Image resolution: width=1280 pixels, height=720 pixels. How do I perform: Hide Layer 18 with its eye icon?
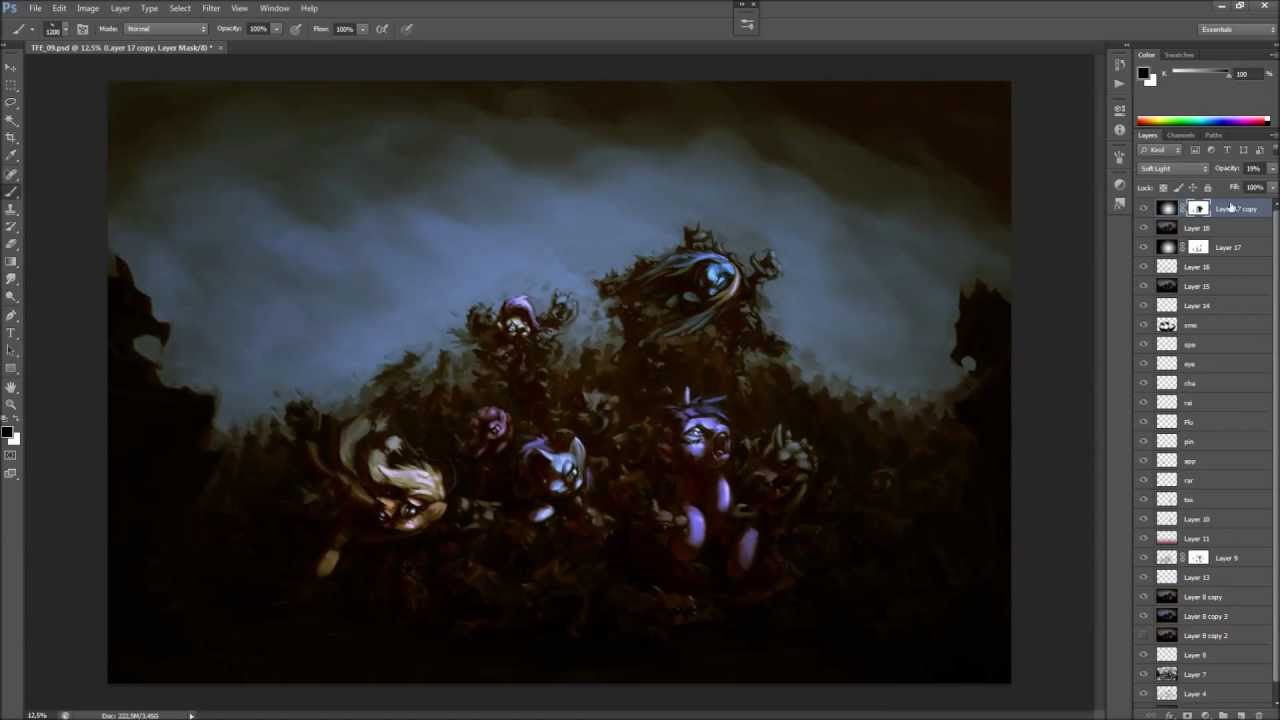point(1144,228)
